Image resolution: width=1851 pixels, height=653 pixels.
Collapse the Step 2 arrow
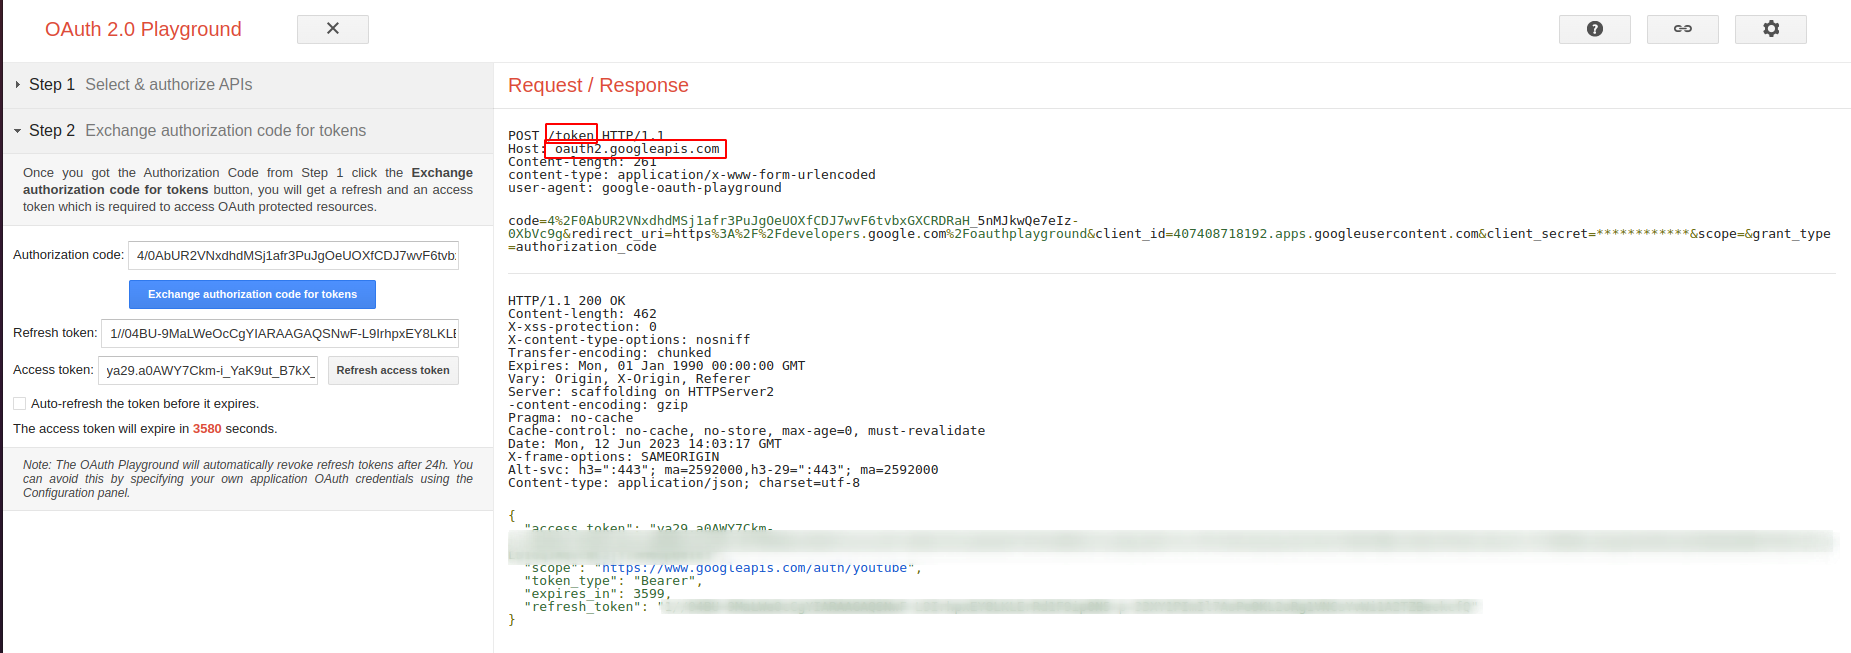pyautogui.click(x=18, y=131)
